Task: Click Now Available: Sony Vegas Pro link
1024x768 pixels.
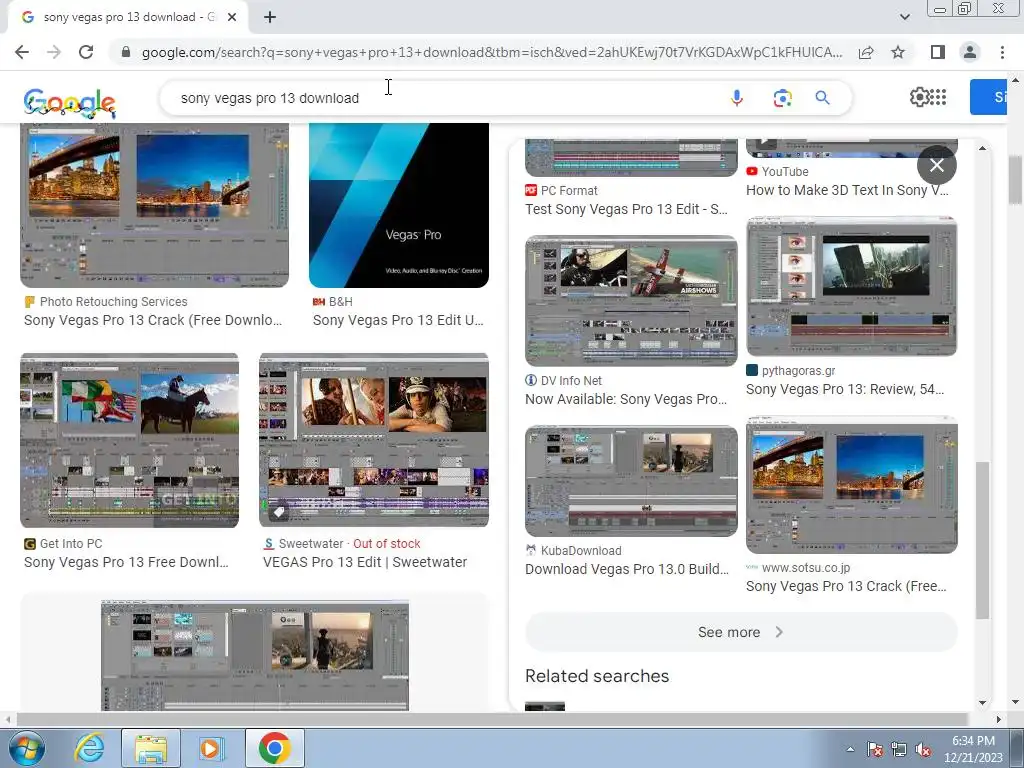Action: point(626,399)
